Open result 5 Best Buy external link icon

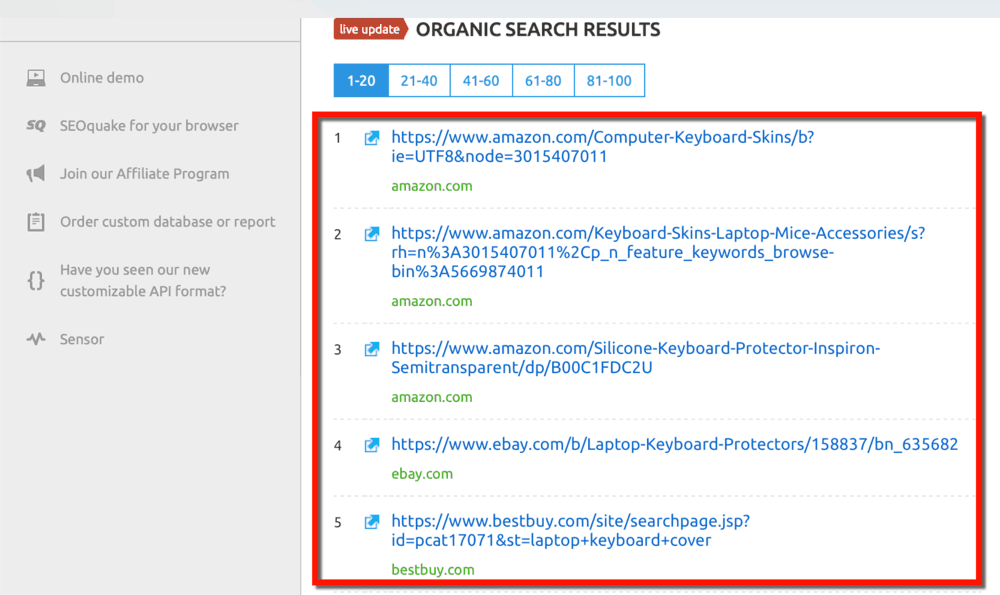click(x=372, y=522)
